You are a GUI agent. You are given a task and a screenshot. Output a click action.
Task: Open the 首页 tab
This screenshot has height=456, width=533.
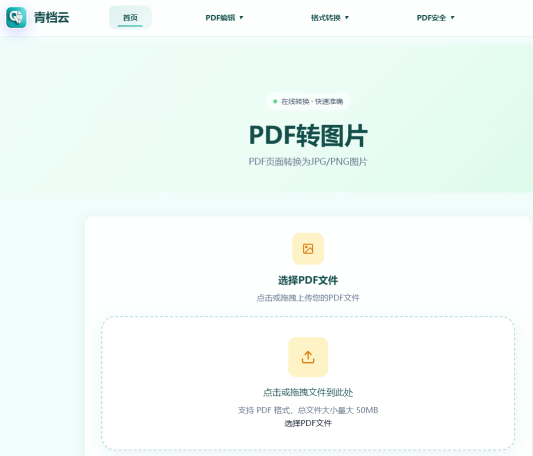click(130, 17)
